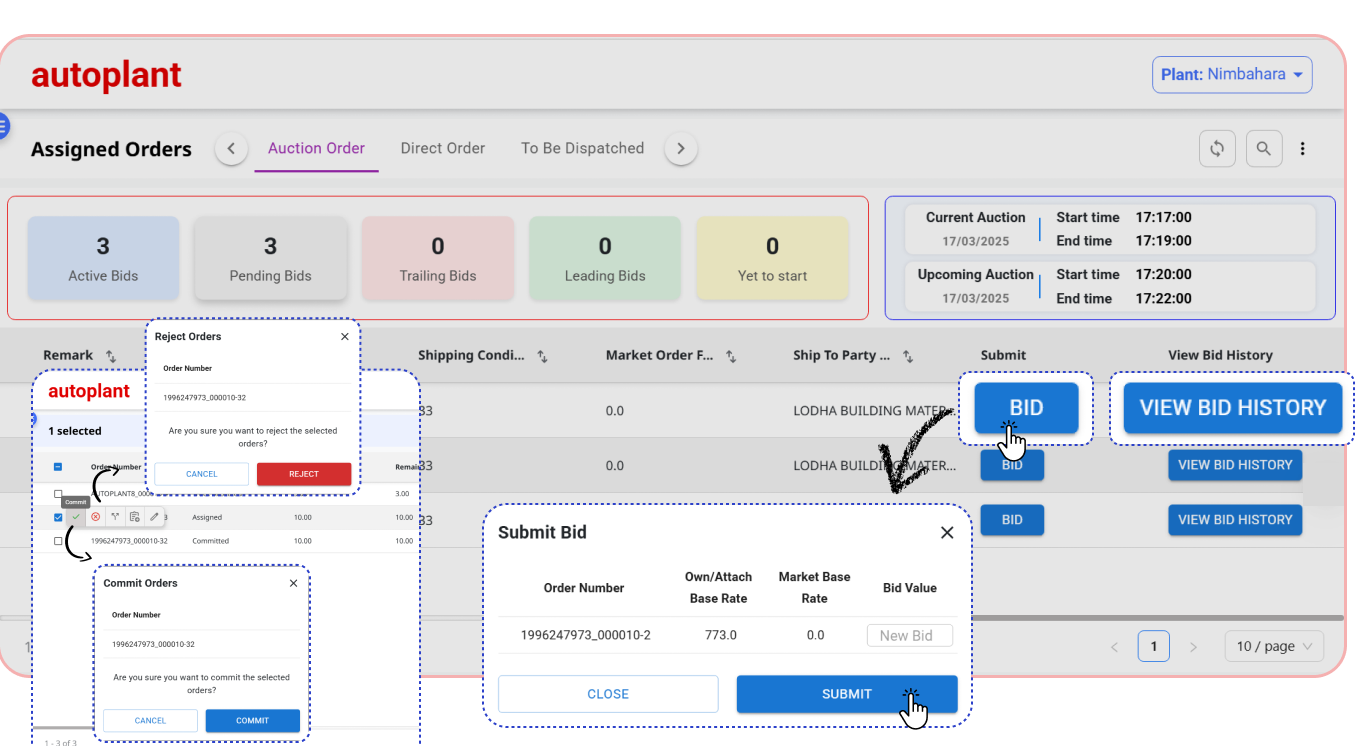Check the AUTOPLANT8 order row checkbox

(x=58, y=494)
